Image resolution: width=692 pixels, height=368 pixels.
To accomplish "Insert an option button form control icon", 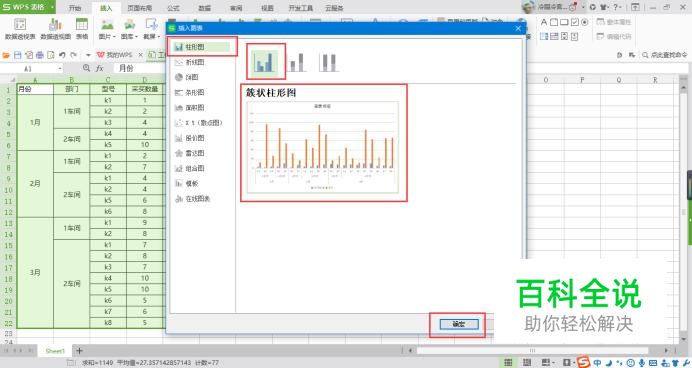I will (x=585, y=22).
